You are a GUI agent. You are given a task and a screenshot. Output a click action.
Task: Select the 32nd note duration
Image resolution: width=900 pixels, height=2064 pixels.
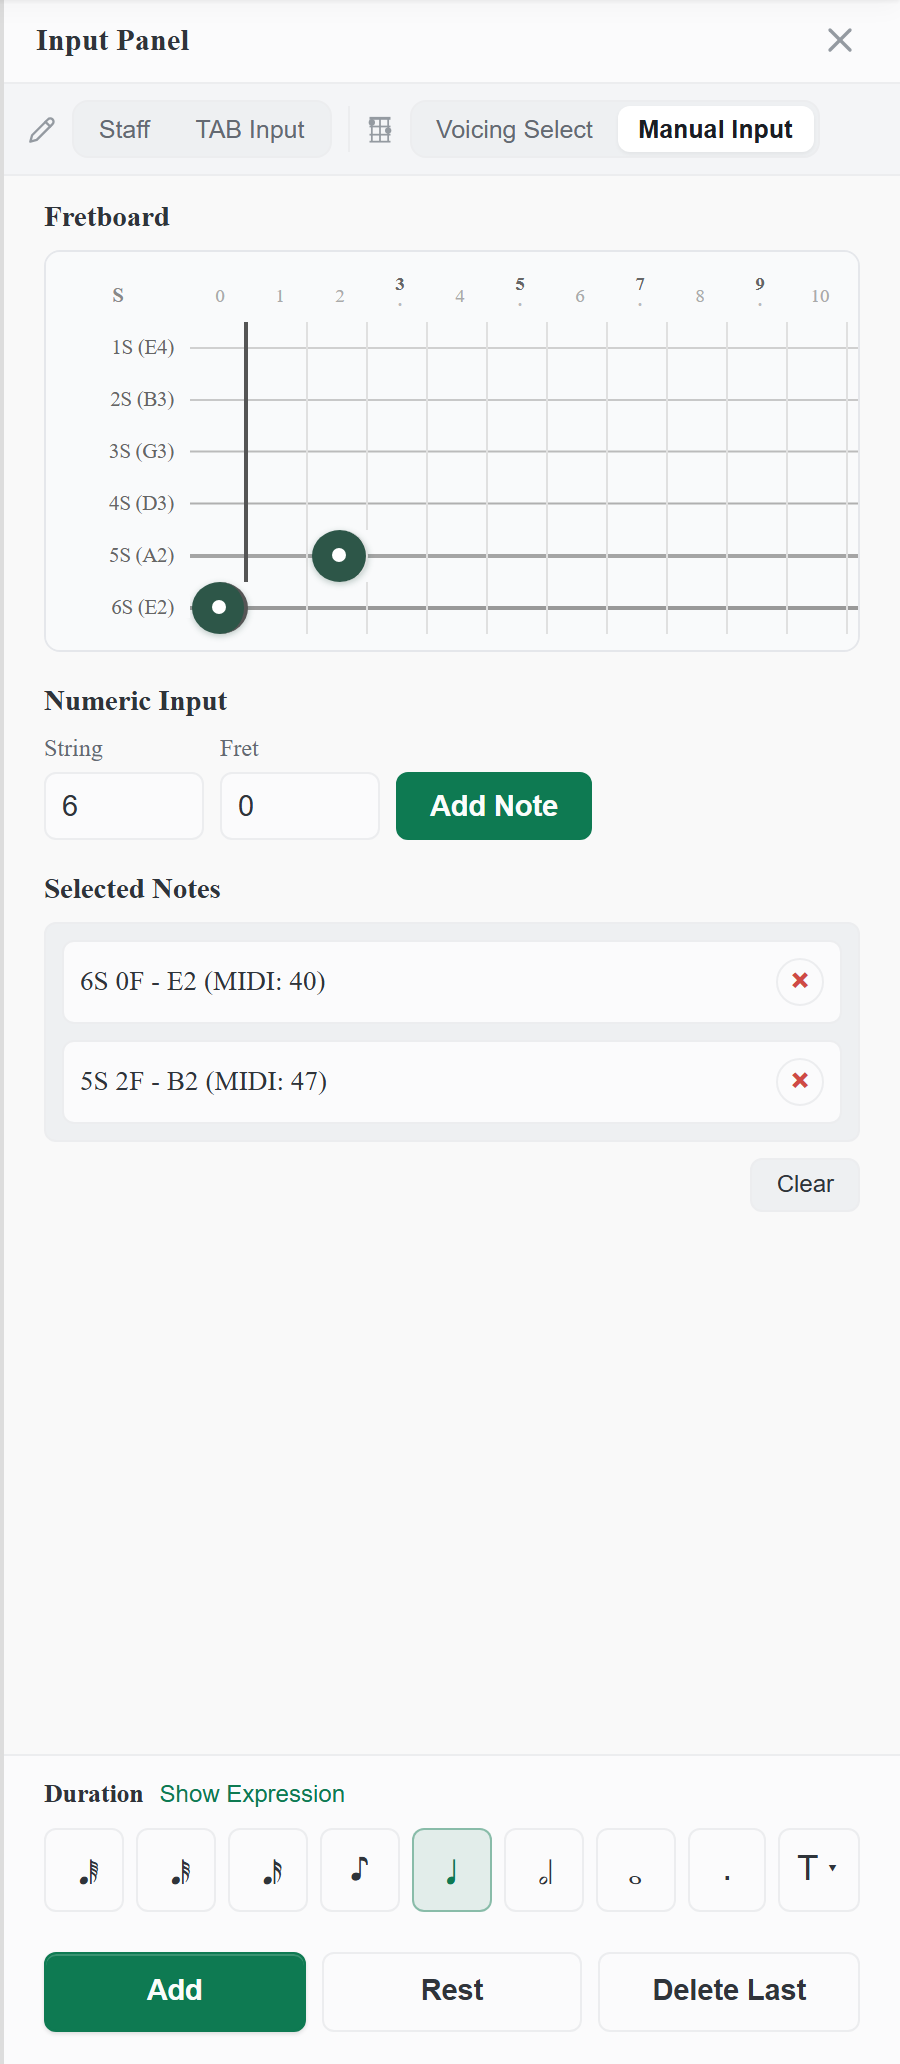pos(176,1870)
